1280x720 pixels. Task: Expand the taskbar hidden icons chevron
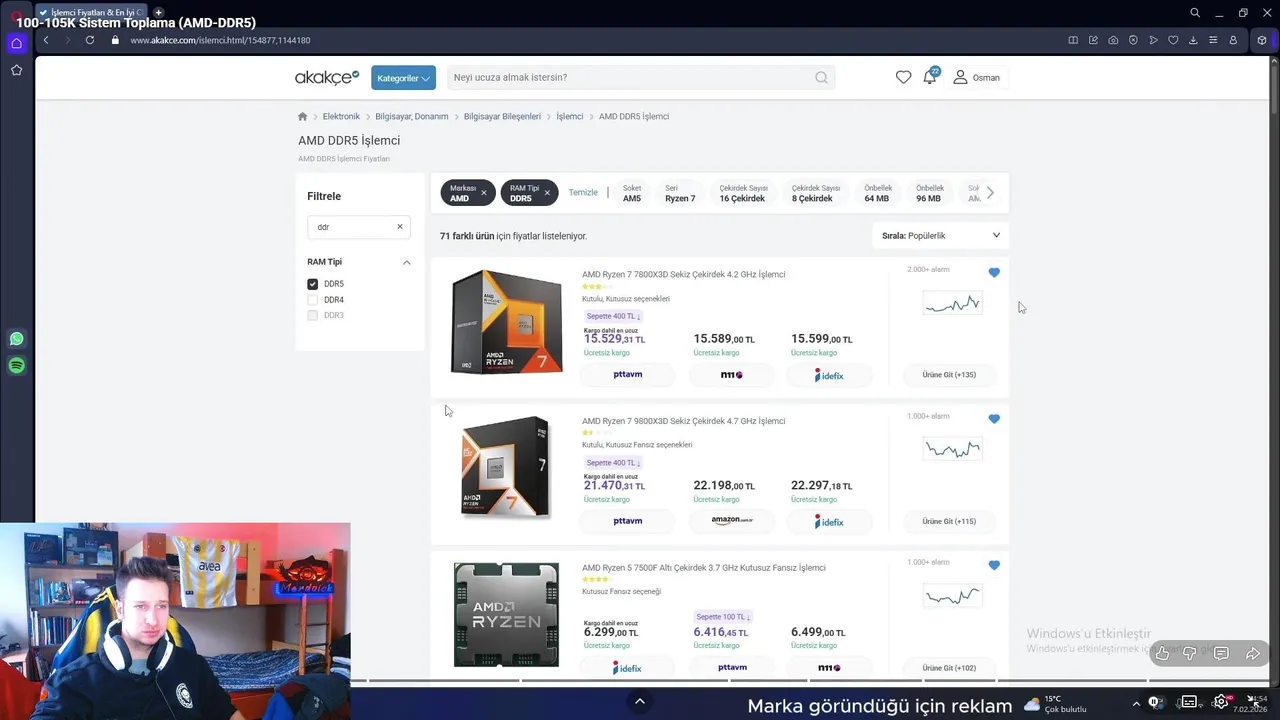[x=1138, y=702]
